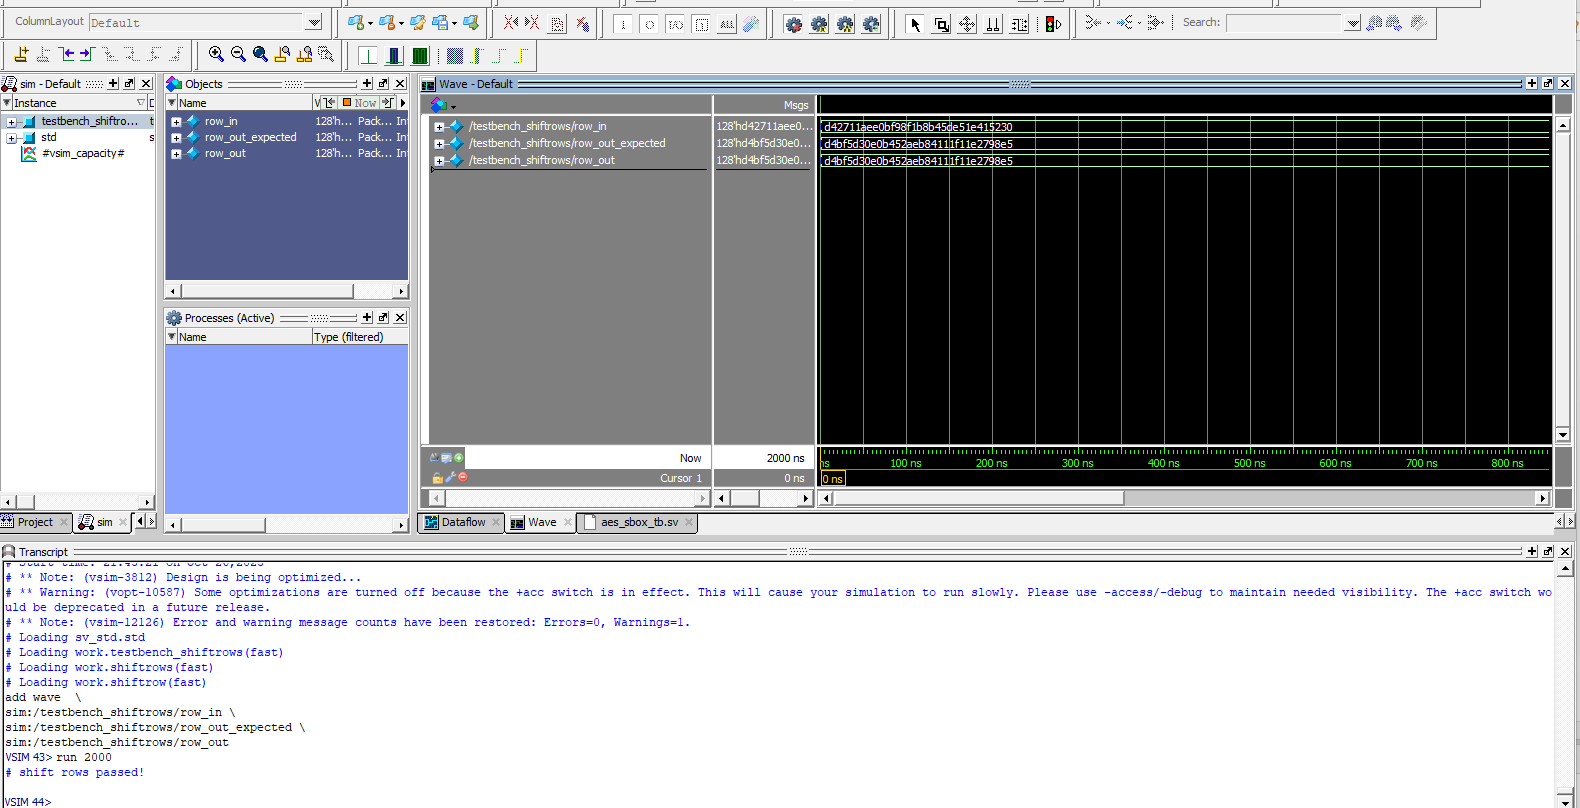The width and height of the screenshot is (1580, 808).
Task: Click the Zoom Full toolbar icon
Action: tap(260, 54)
